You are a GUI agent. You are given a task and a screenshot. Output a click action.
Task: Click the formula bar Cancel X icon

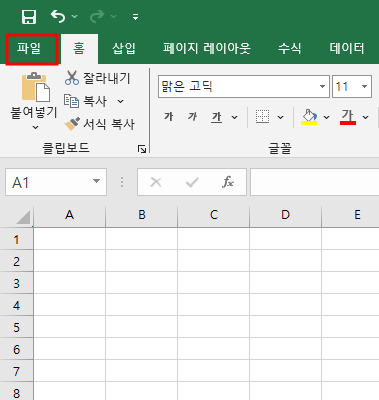[156, 182]
